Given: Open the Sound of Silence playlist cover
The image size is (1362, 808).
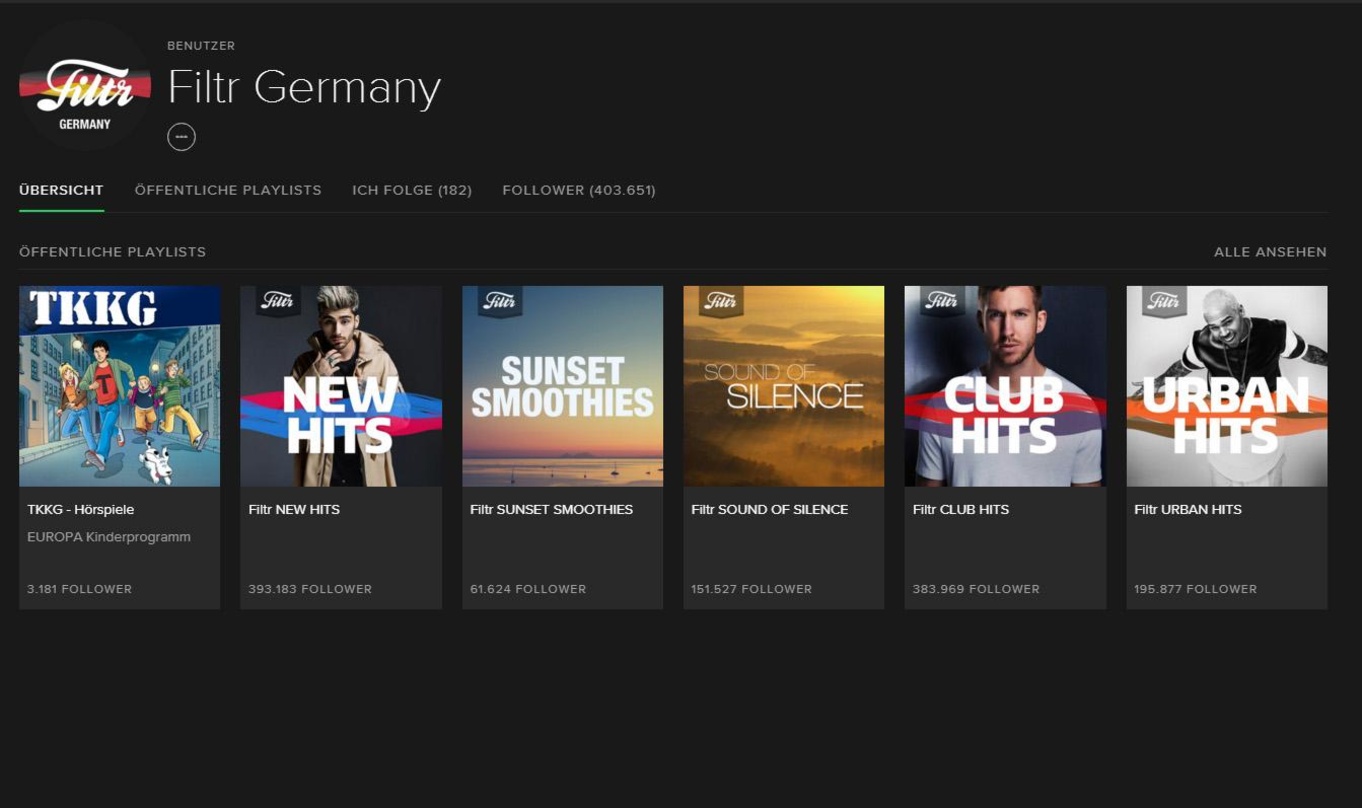Looking at the screenshot, I should (784, 386).
